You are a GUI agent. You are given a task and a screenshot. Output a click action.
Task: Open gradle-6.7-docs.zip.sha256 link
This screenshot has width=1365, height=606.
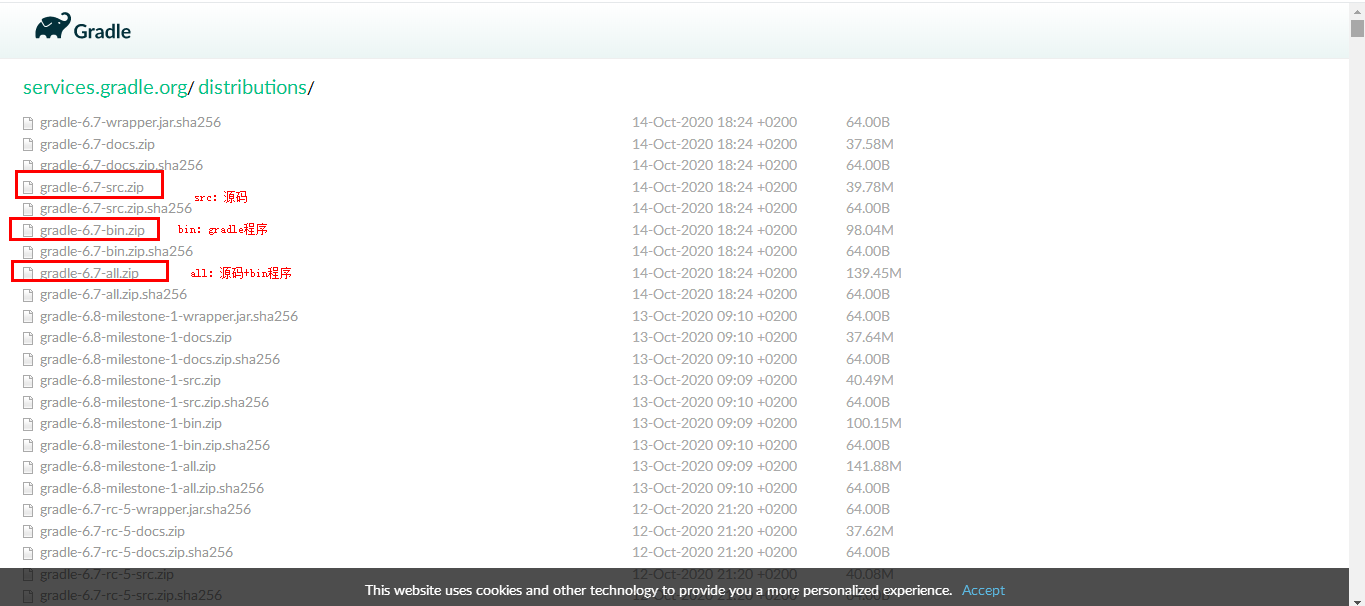(121, 165)
